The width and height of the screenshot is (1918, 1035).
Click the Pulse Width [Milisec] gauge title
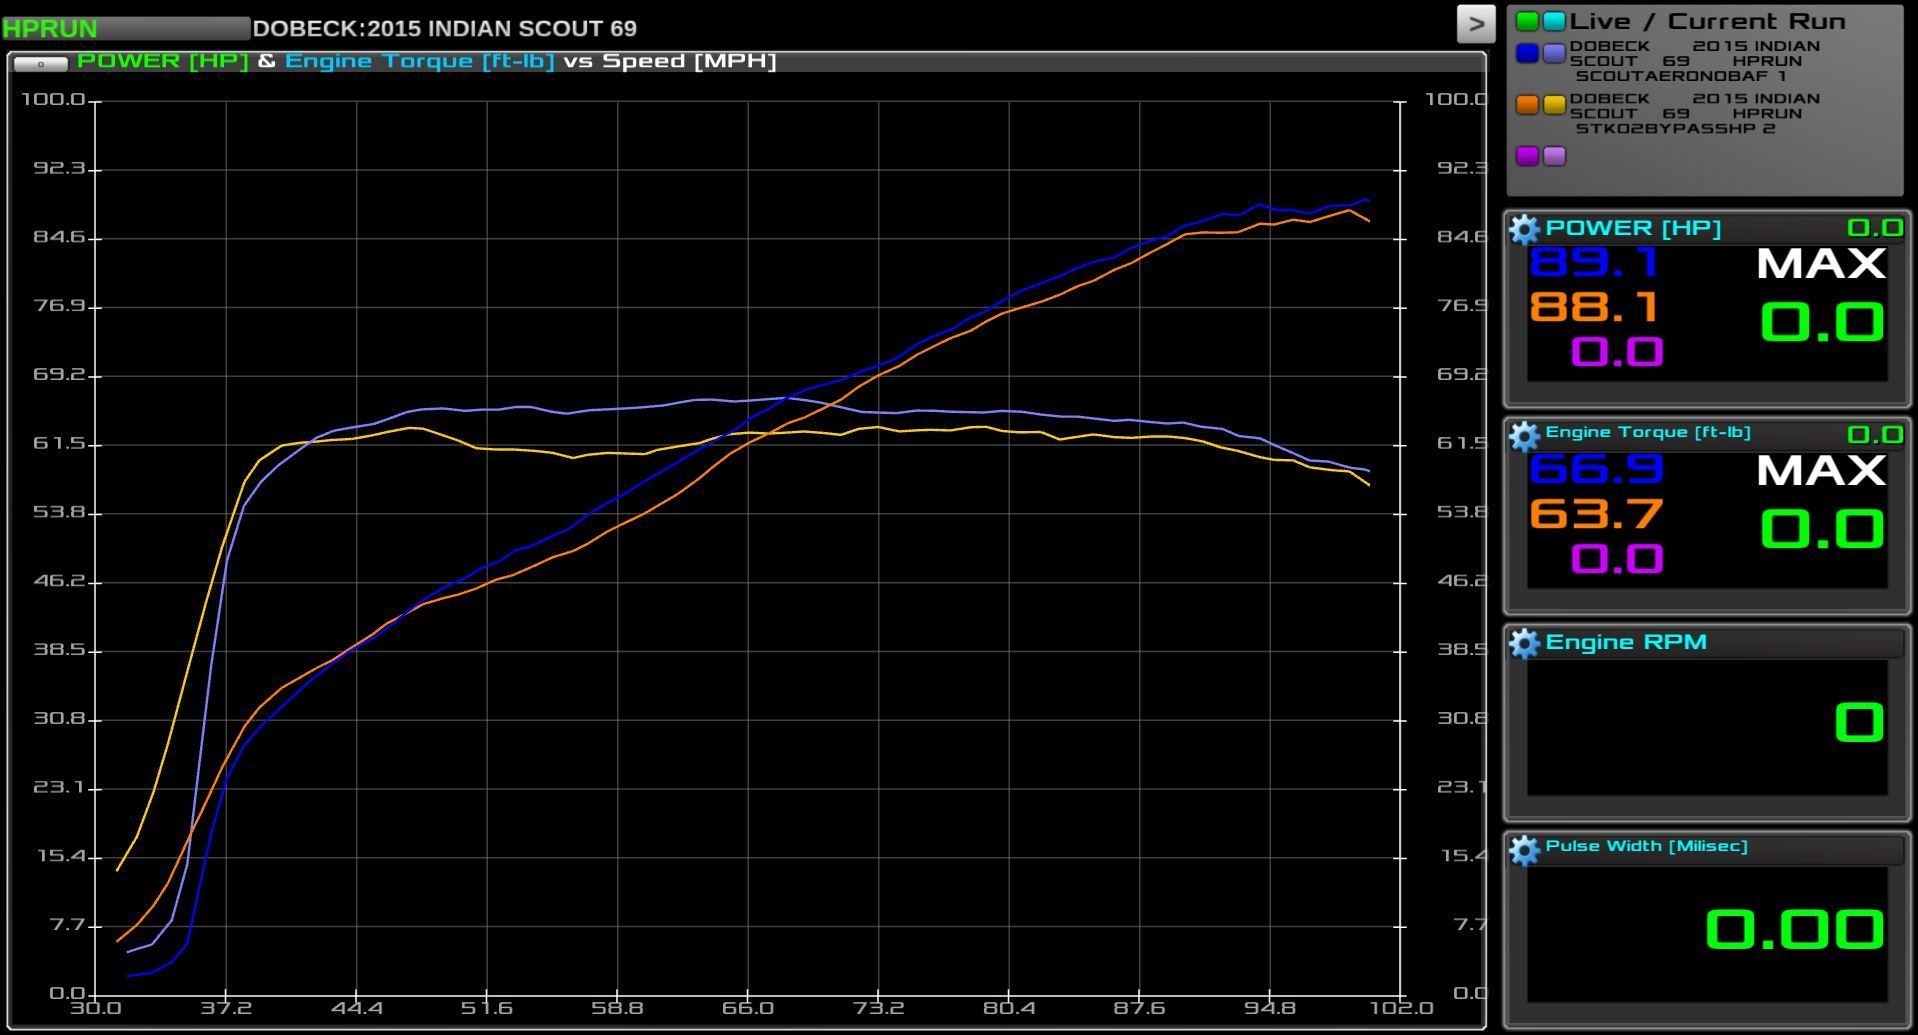[x=1647, y=846]
